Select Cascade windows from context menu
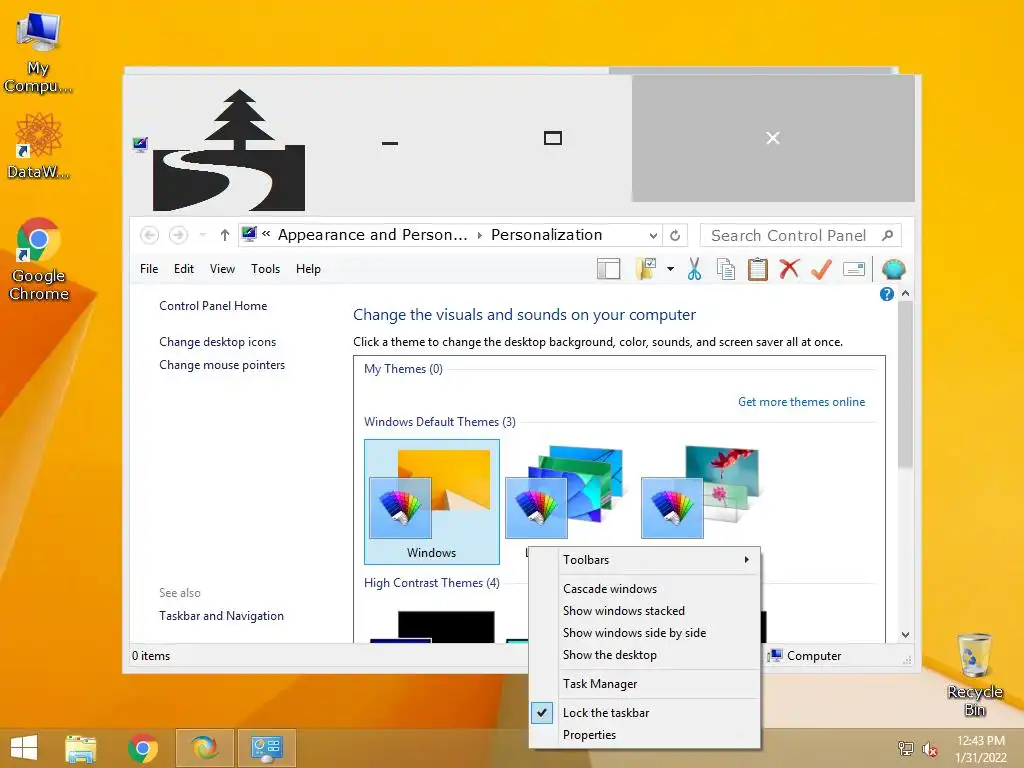 pos(645,588)
